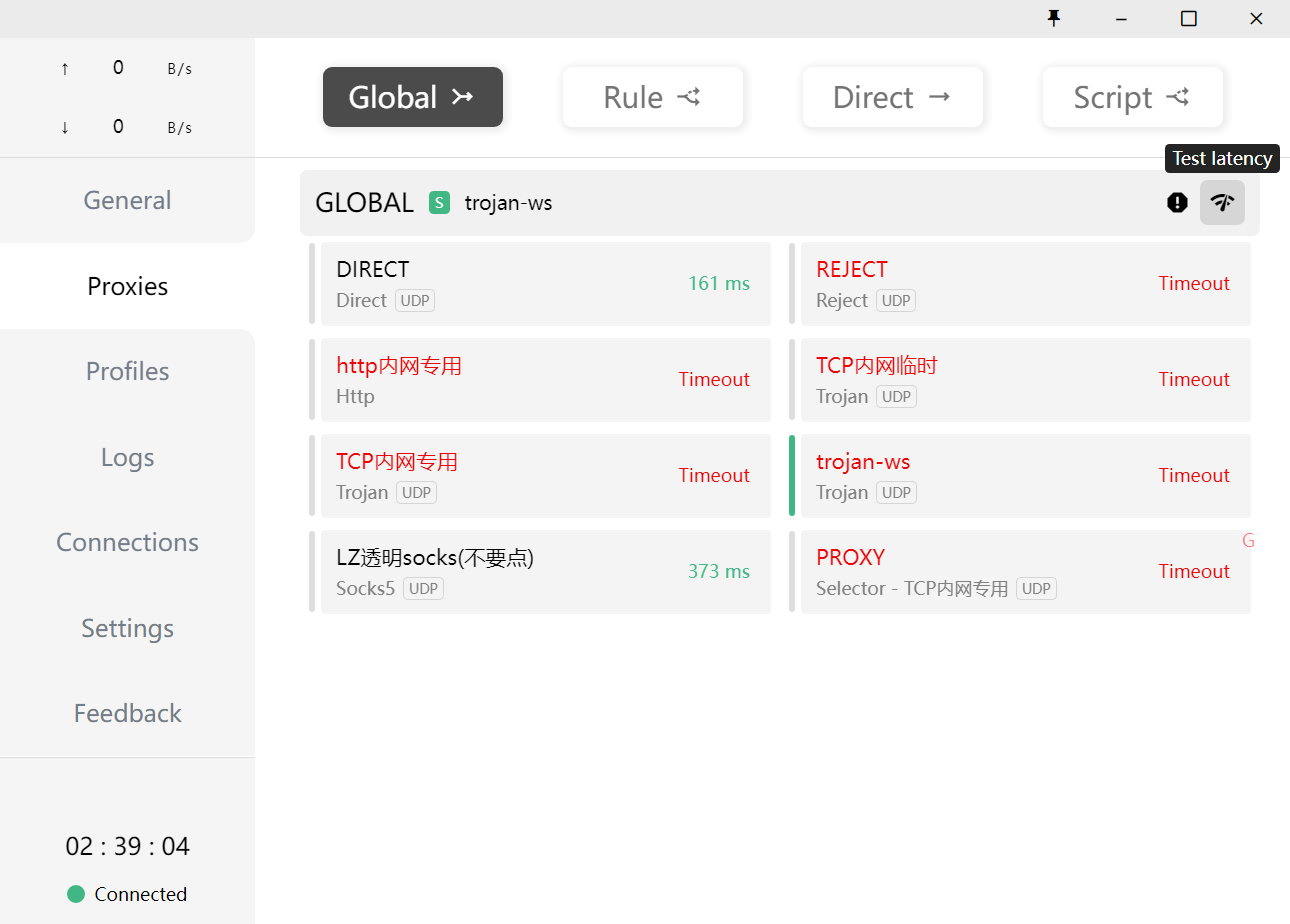This screenshot has height=924, width=1290.
Task: Click the pin window icon in title bar
Action: (1053, 18)
